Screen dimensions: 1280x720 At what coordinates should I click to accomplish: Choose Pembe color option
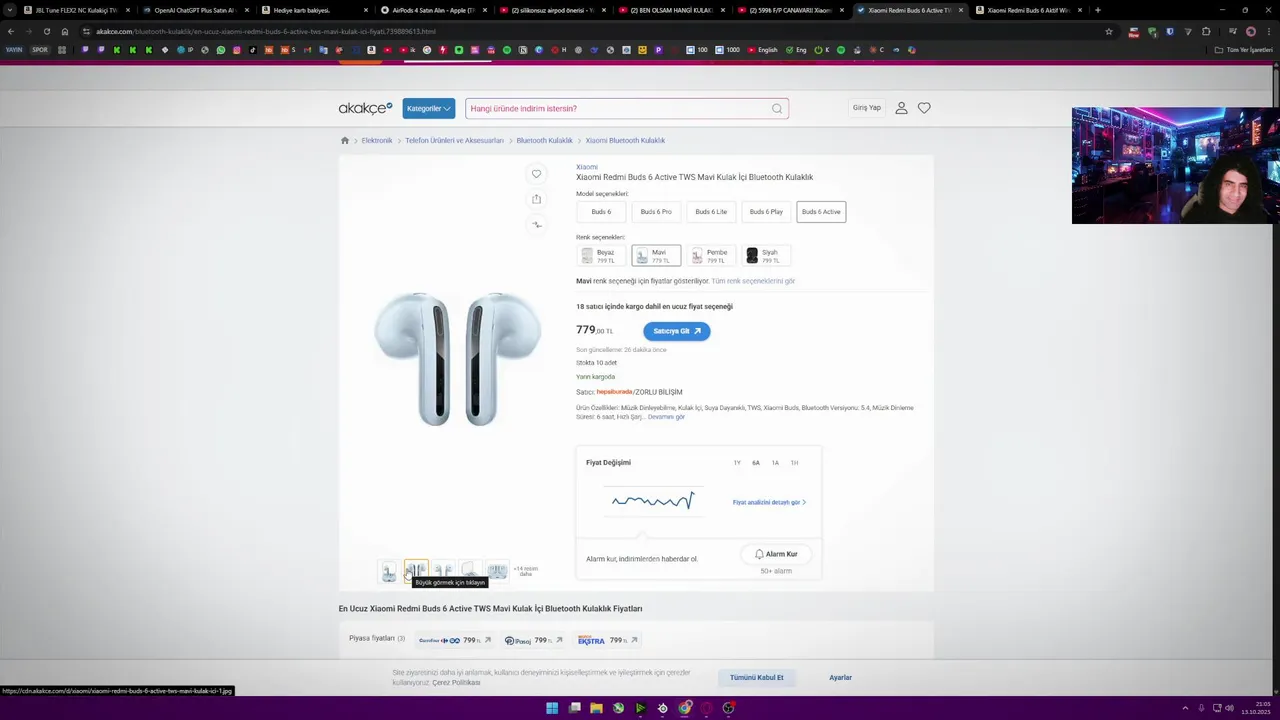point(711,256)
